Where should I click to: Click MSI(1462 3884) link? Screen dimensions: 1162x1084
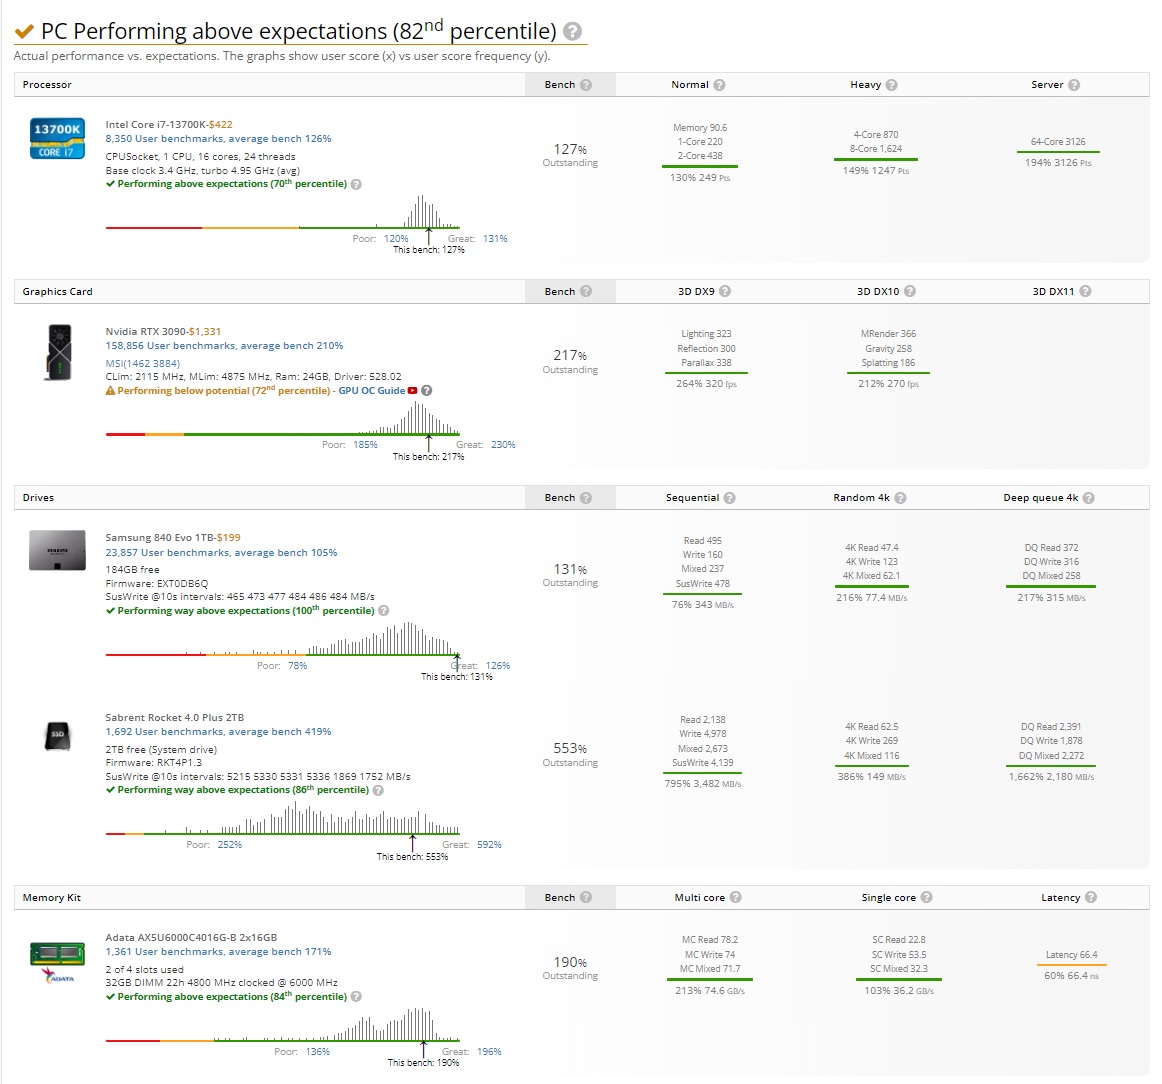coord(142,363)
